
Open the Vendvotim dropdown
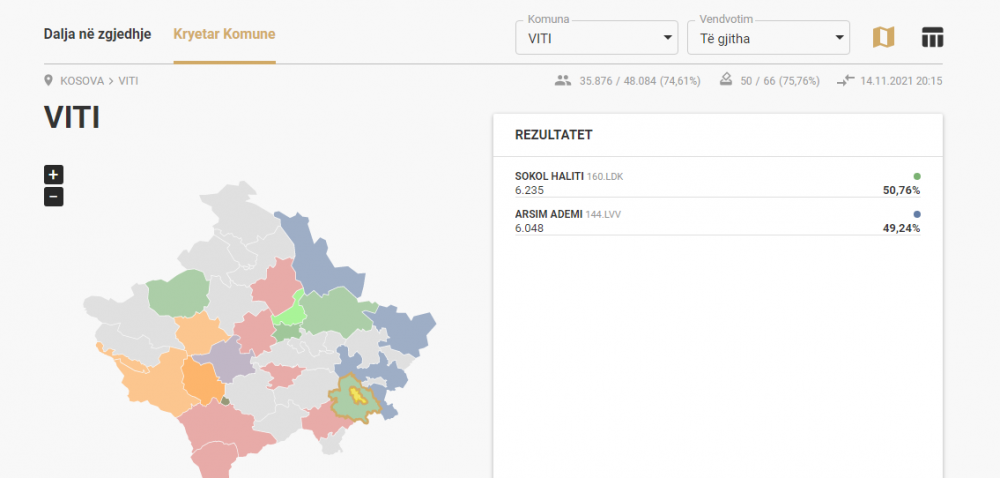768,38
